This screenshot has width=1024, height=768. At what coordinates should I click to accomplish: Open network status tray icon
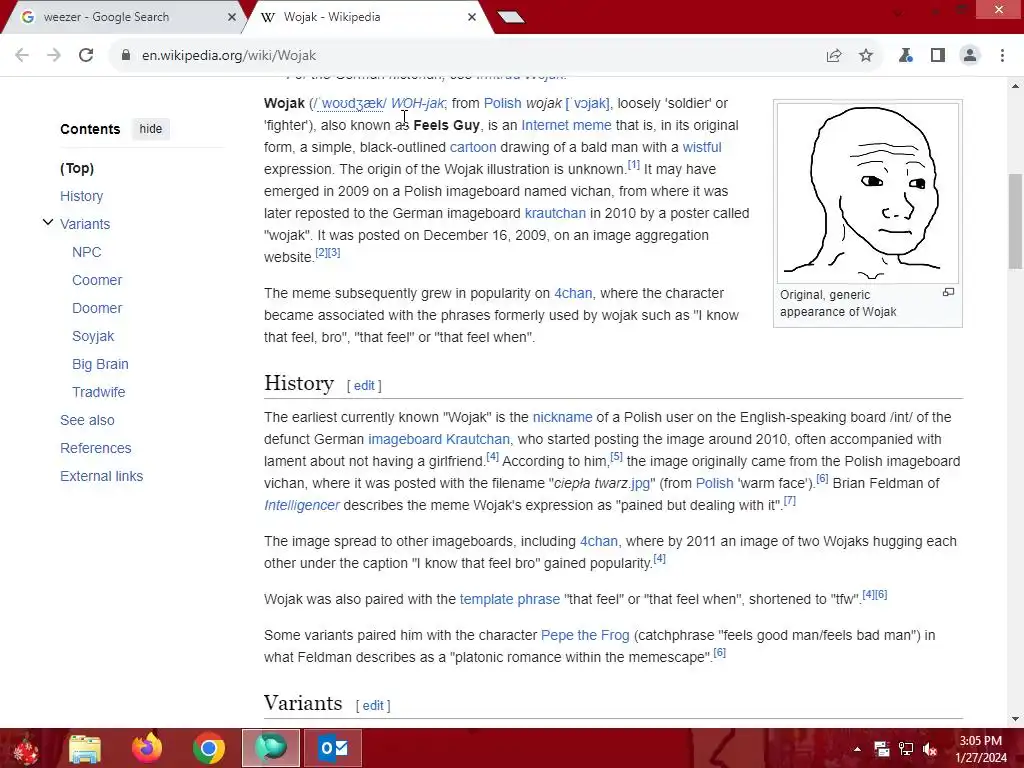[x=906, y=749]
